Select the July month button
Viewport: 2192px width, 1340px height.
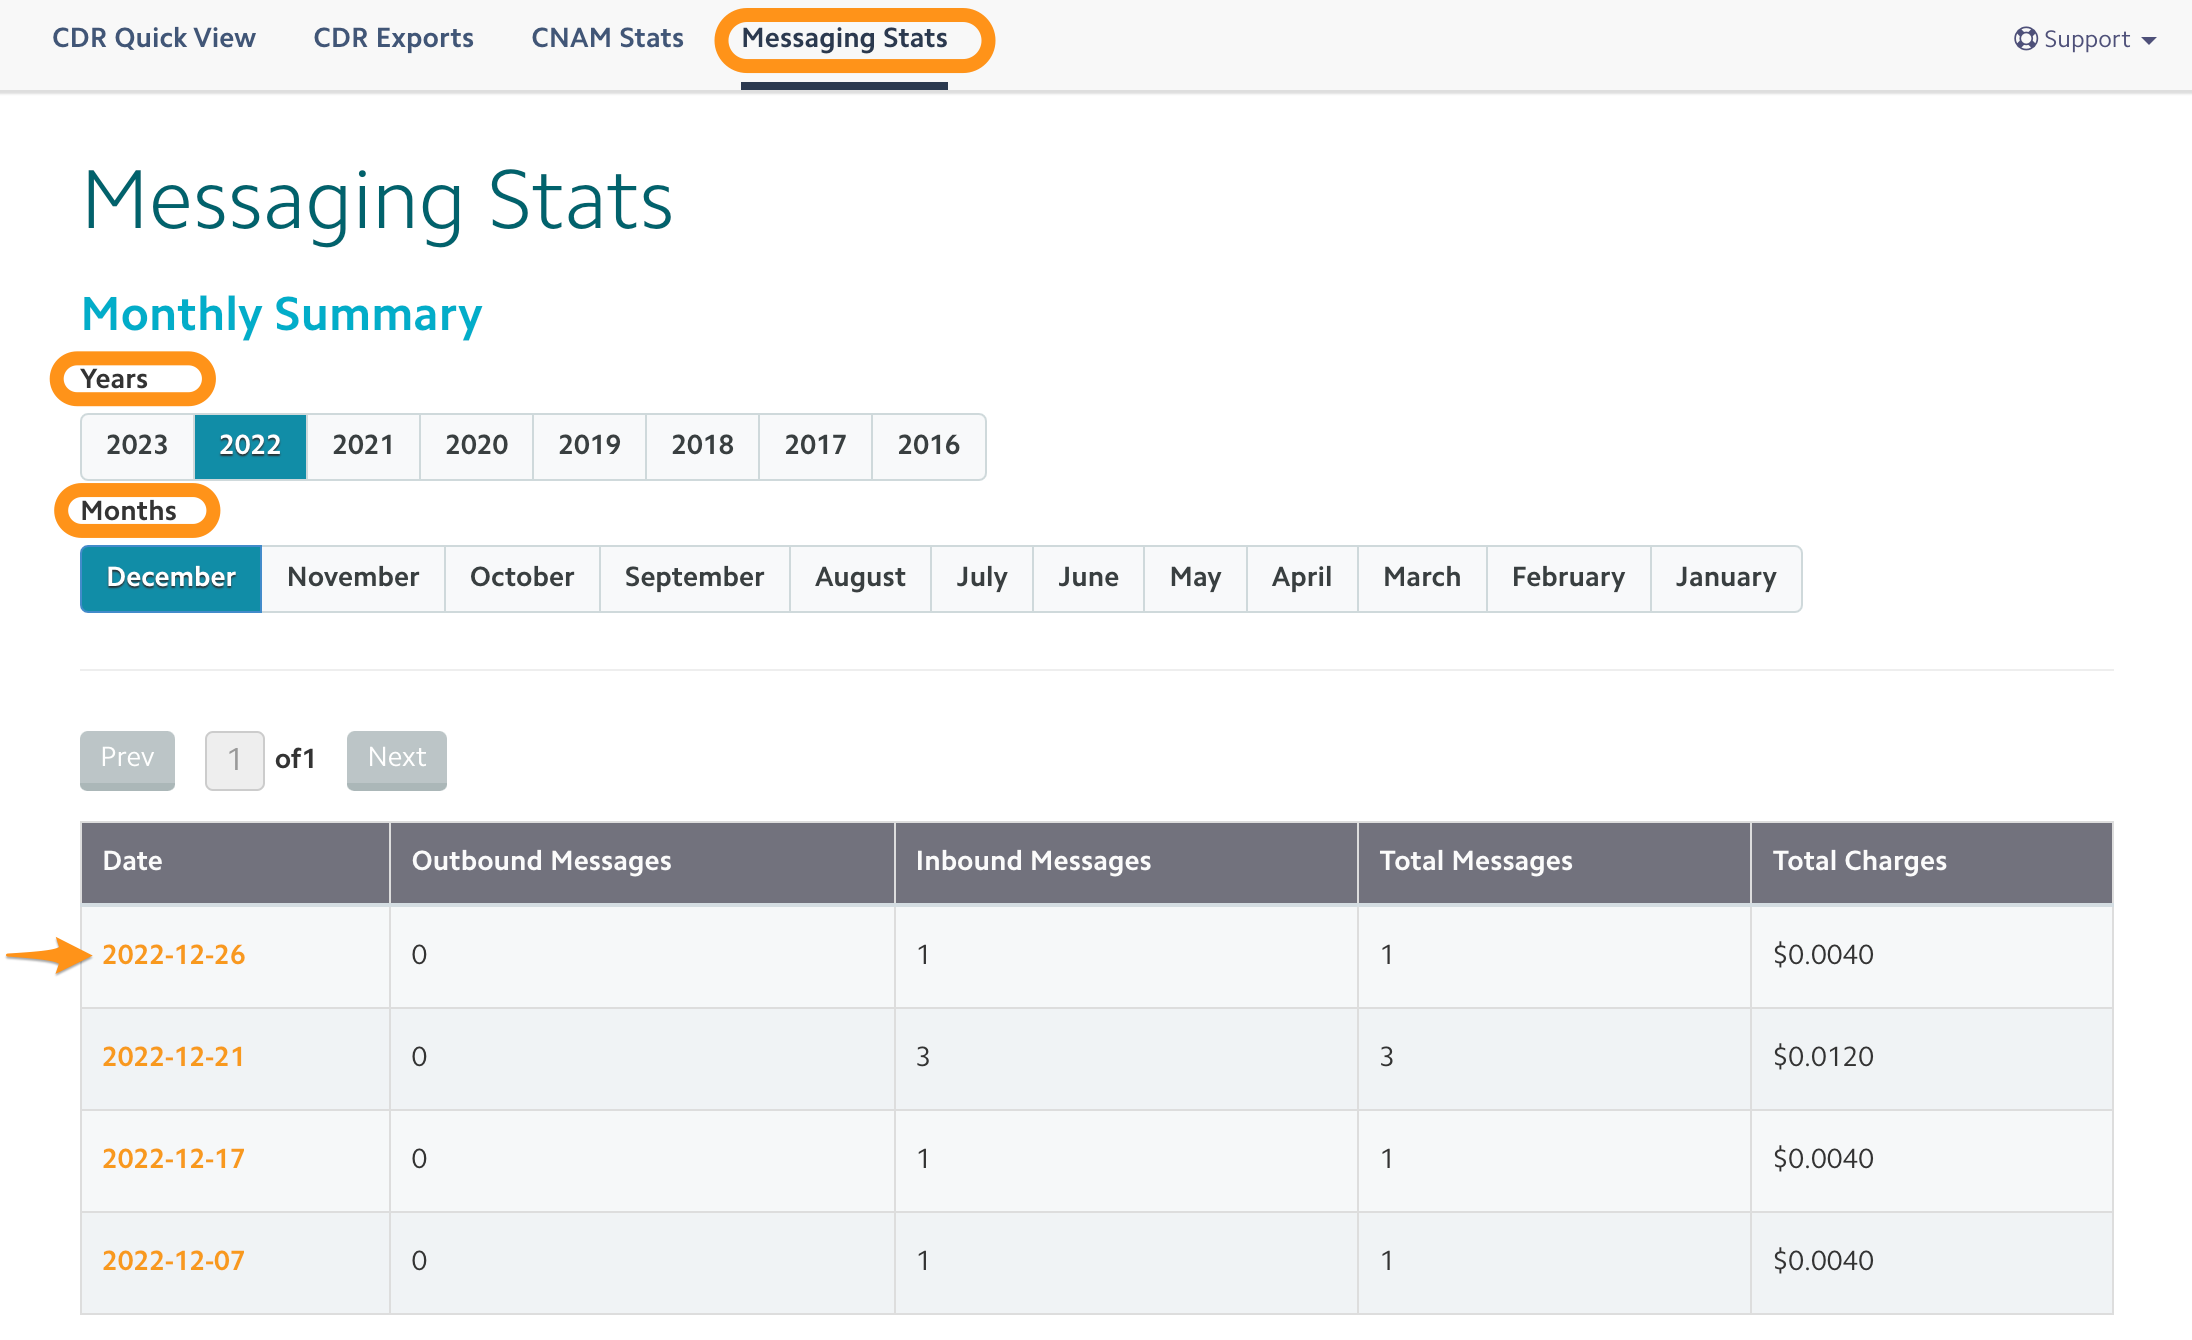click(982, 578)
